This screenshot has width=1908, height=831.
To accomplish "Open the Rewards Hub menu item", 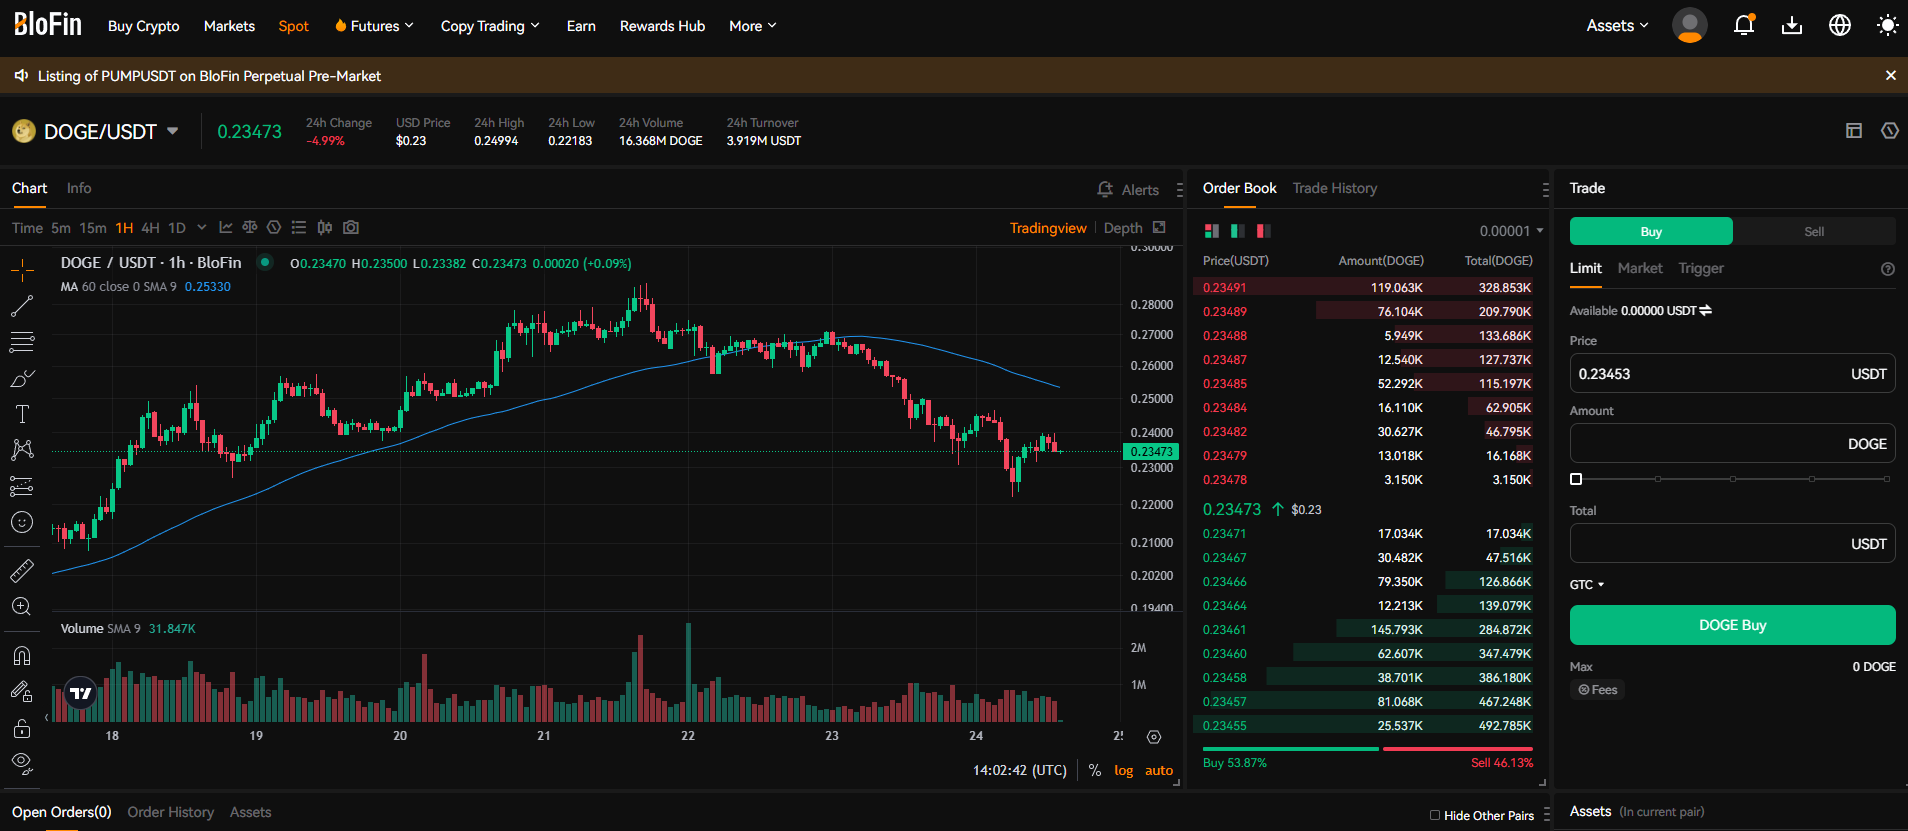I will [x=662, y=26].
